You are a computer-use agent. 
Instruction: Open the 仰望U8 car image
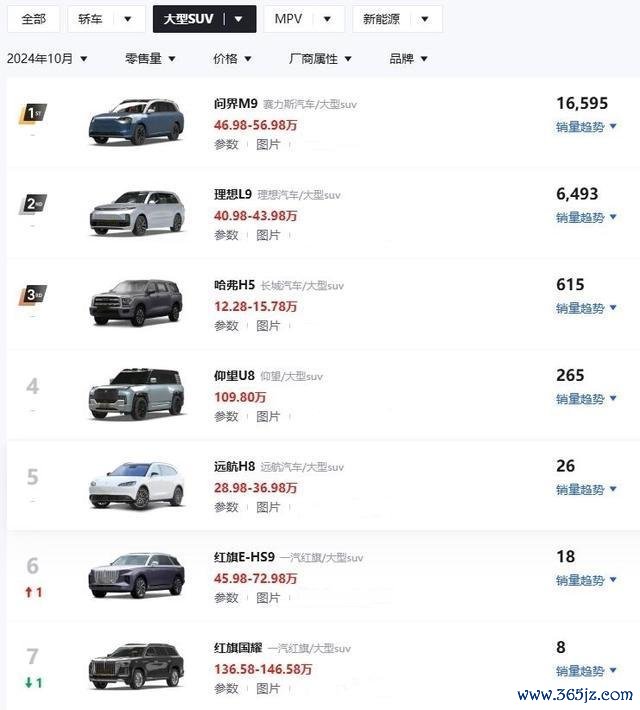click(136, 394)
